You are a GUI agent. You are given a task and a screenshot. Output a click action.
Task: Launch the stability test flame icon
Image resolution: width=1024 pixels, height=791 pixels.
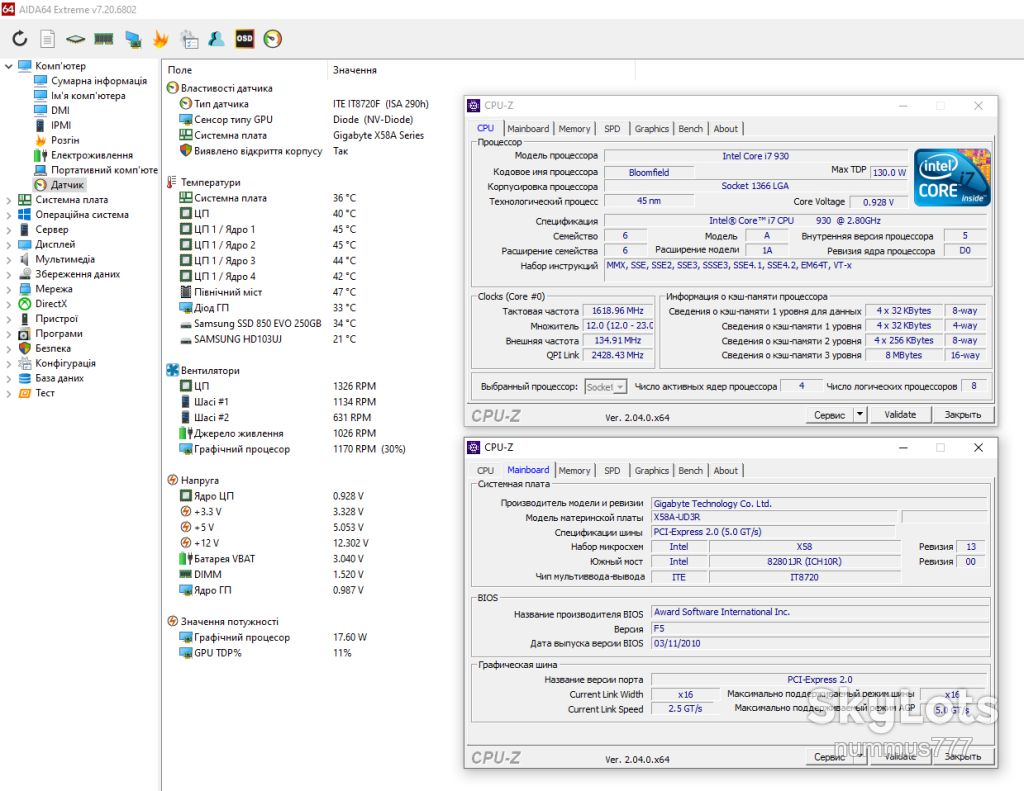coord(161,39)
